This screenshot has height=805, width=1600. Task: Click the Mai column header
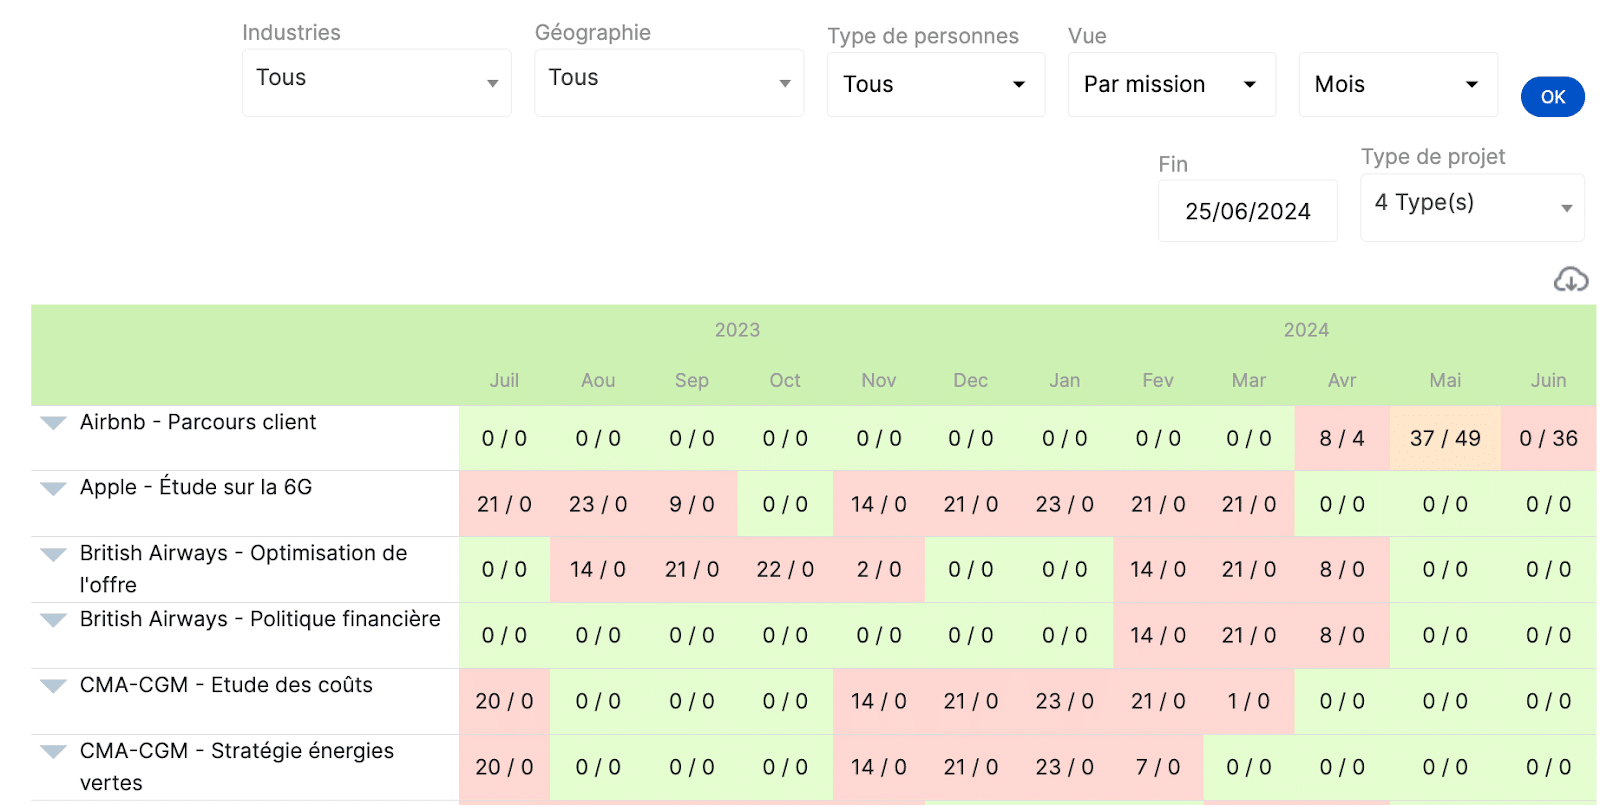click(x=1445, y=380)
